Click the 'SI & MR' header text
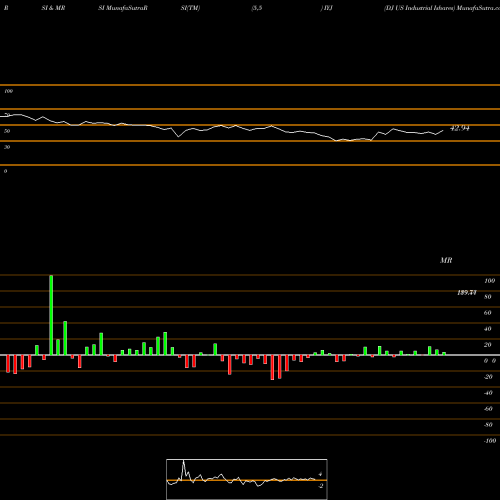Viewport: 500px width, 500px height. [53, 8]
